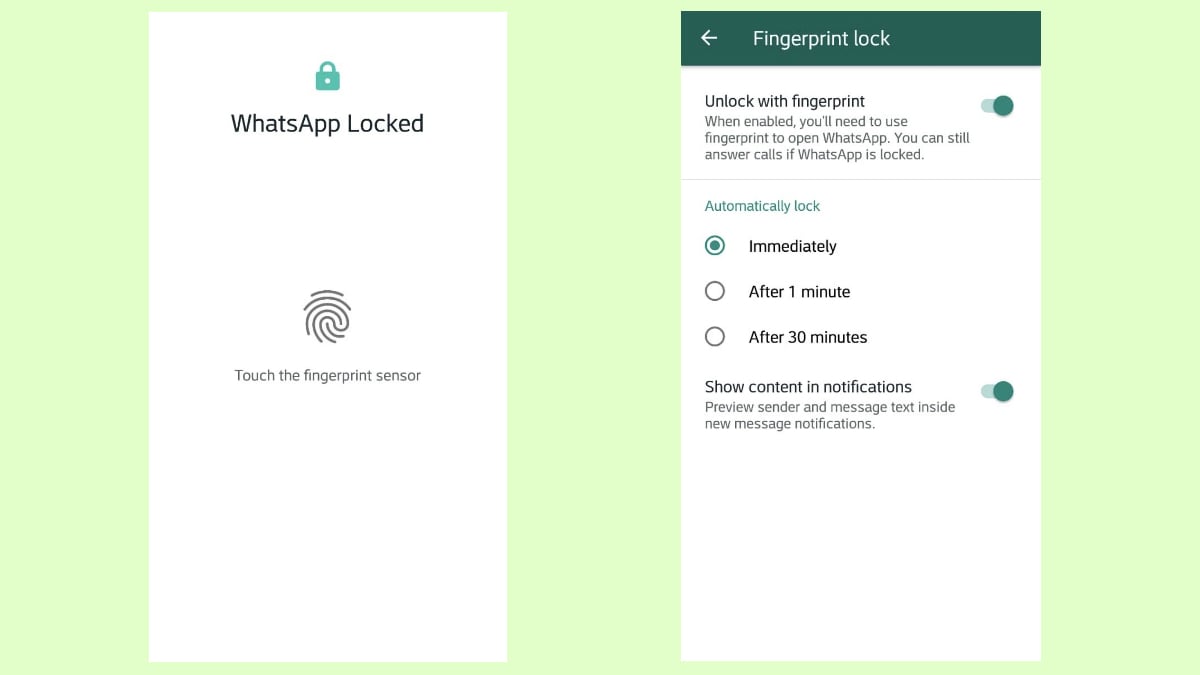Select the Immediately radio button
The width and height of the screenshot is (1200, 675).
coord(714,245)
